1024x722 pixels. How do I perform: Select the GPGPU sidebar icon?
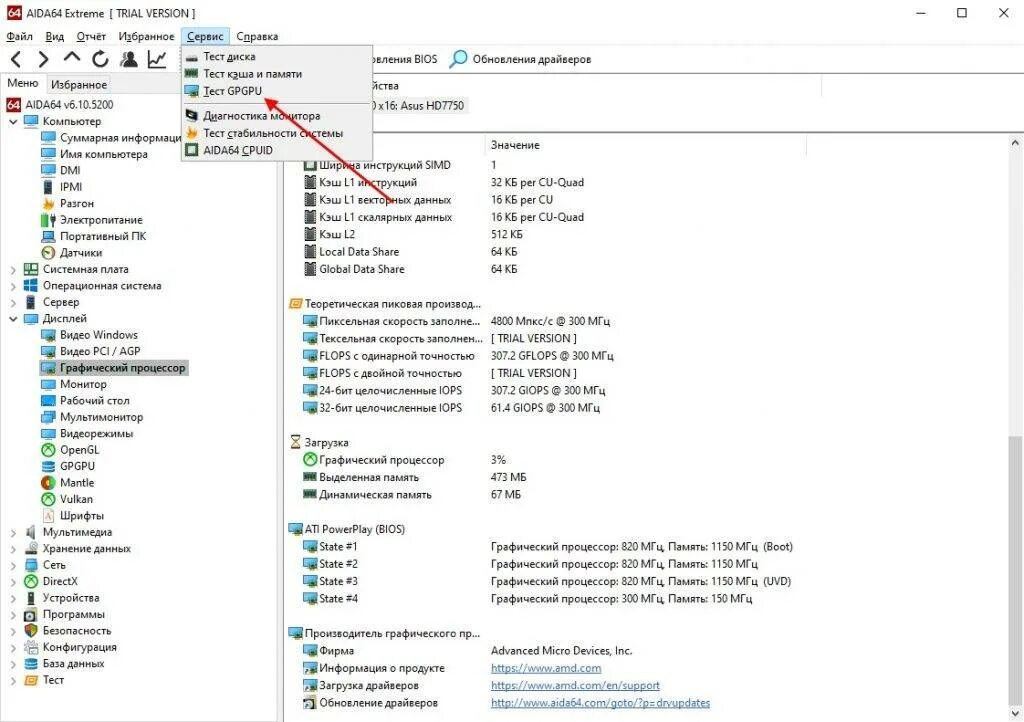[x=47, y=466]
